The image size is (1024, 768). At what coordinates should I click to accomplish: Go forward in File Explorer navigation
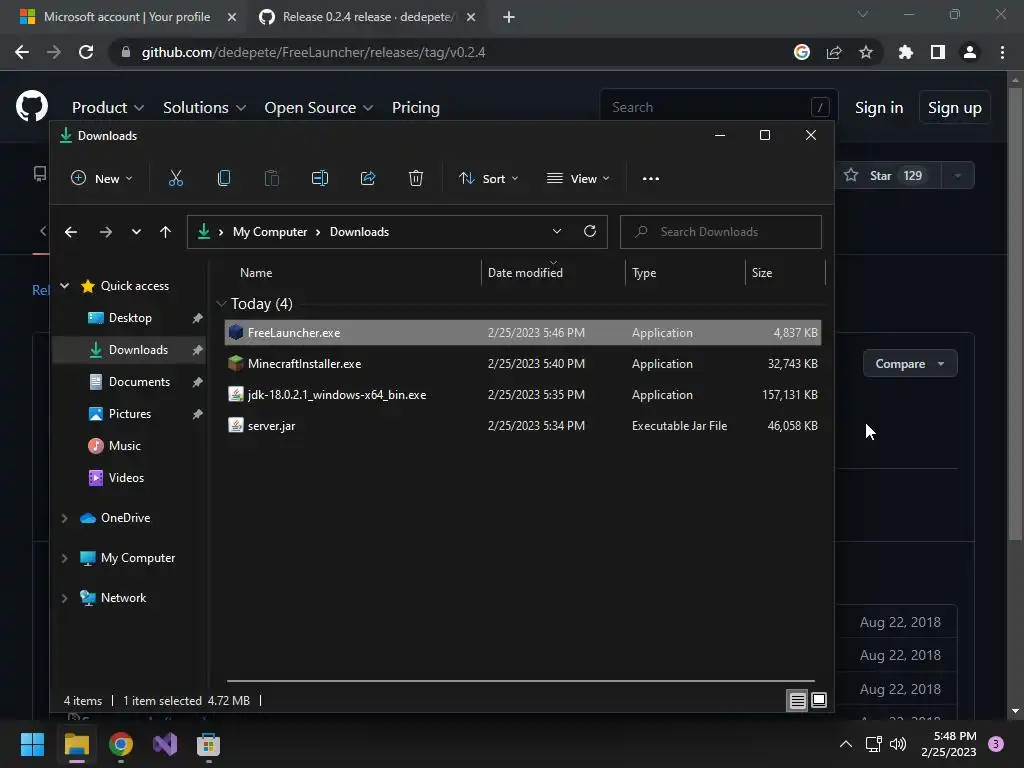pyautogui.click(x=105, y=232)
